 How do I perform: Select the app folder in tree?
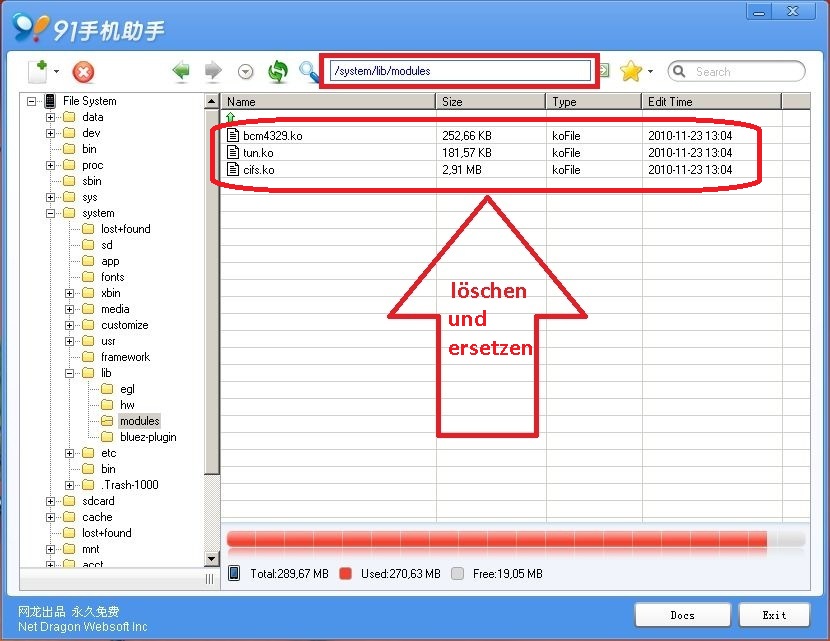tap(110, 261)
